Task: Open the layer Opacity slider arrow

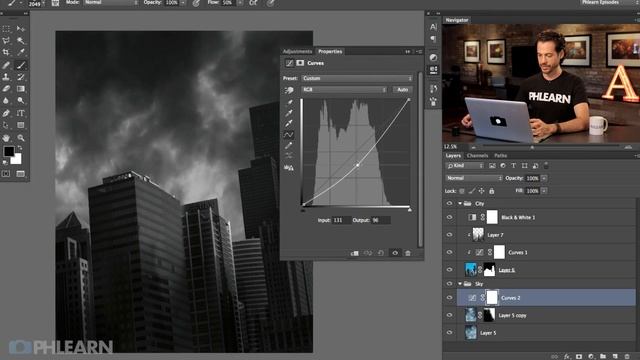Action: [544, 178]
